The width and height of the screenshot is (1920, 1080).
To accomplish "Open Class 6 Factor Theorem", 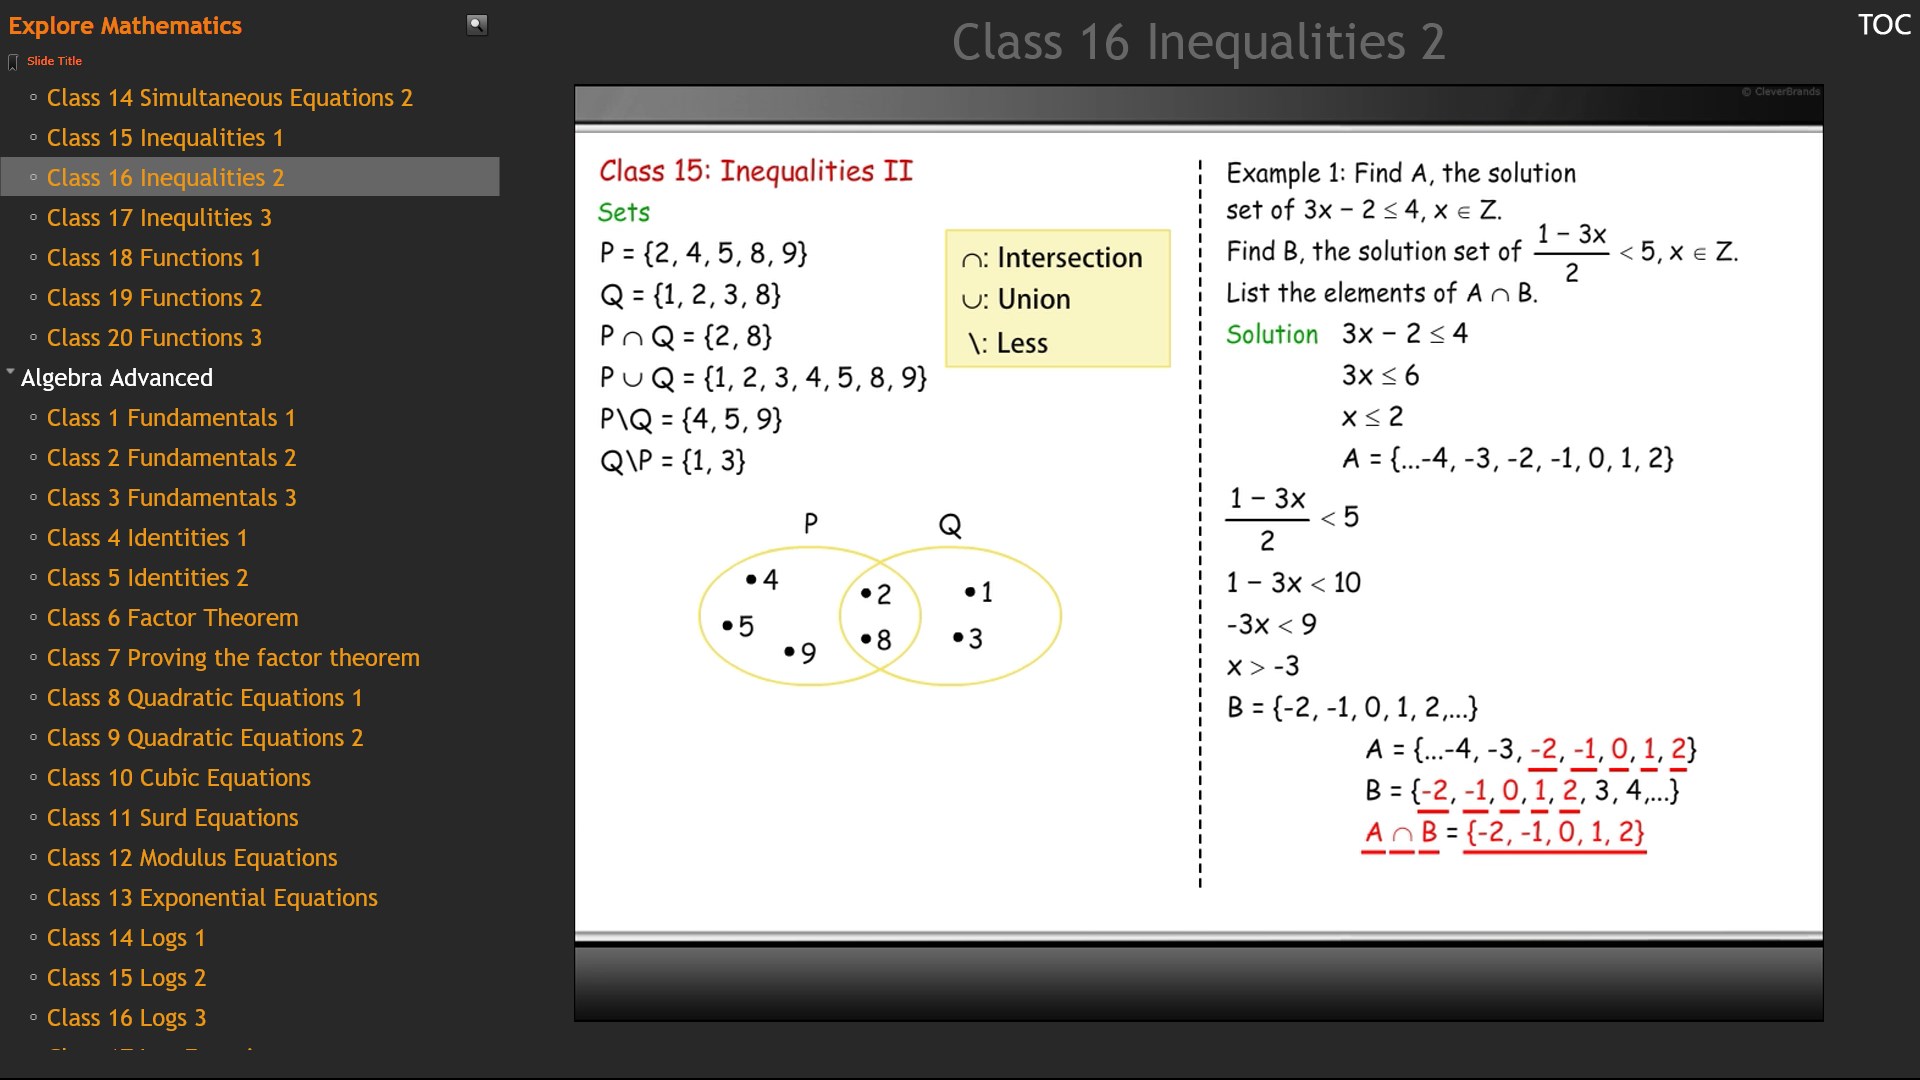I will [172, 618].
